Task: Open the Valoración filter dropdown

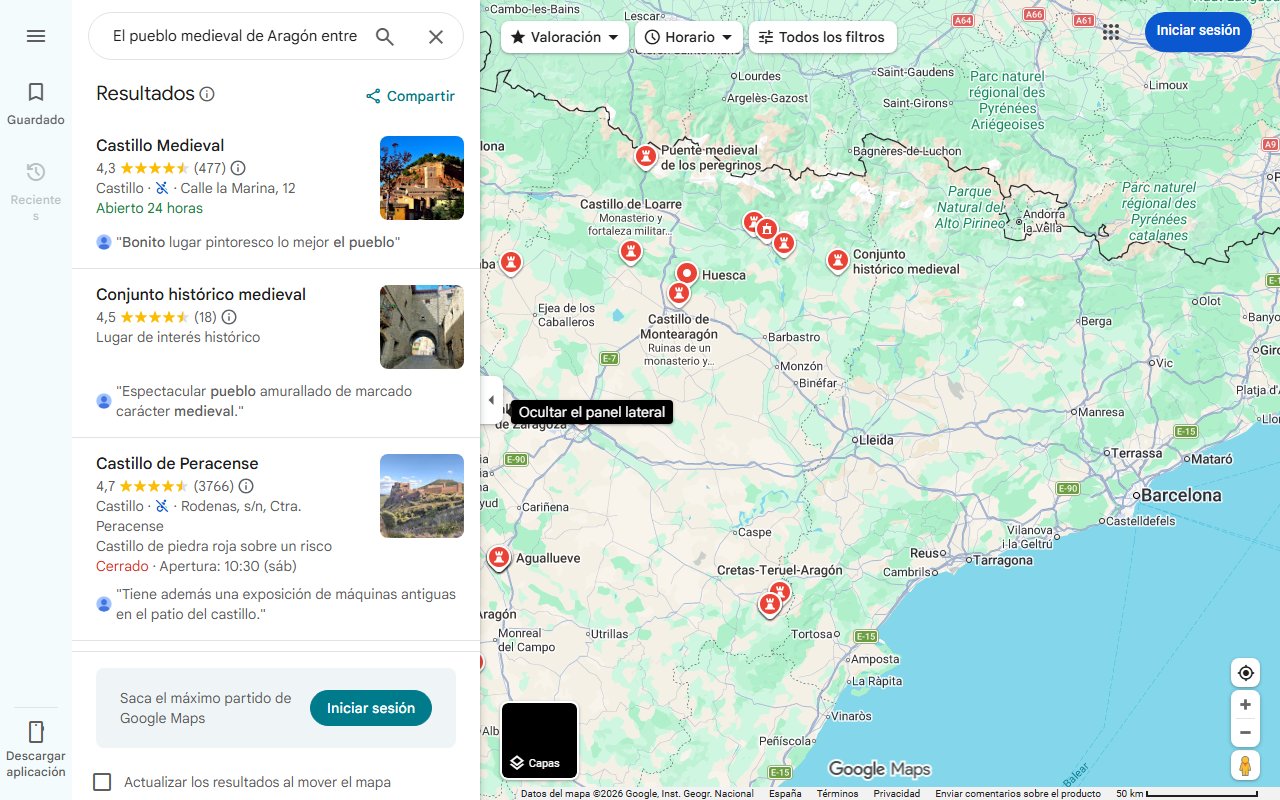Action: (x=564, y=36)
